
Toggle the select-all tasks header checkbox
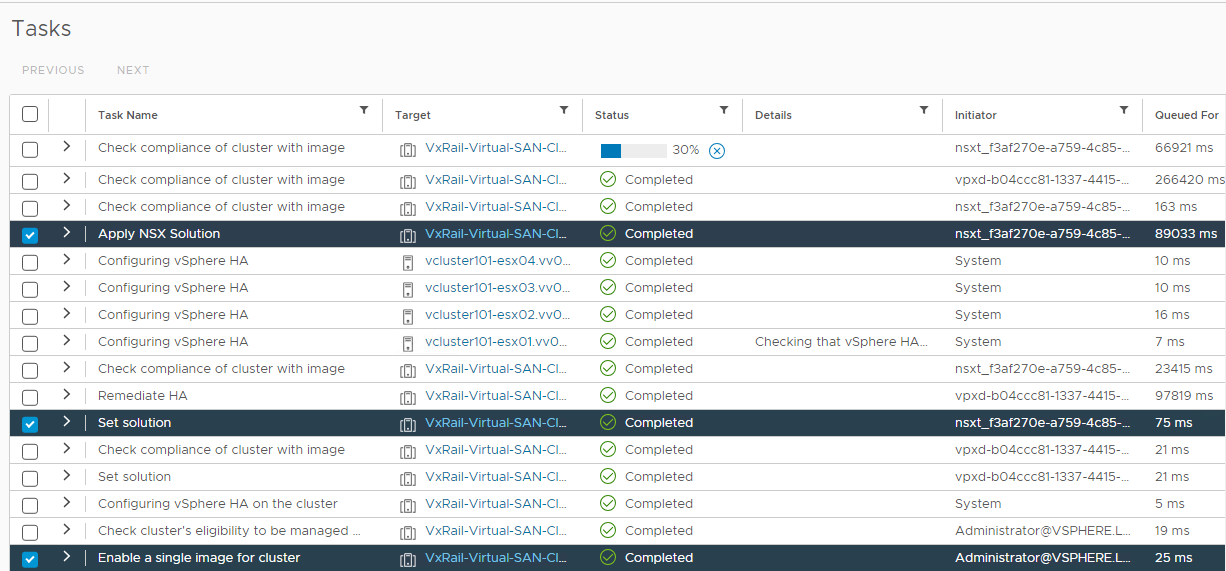(30, 114)
